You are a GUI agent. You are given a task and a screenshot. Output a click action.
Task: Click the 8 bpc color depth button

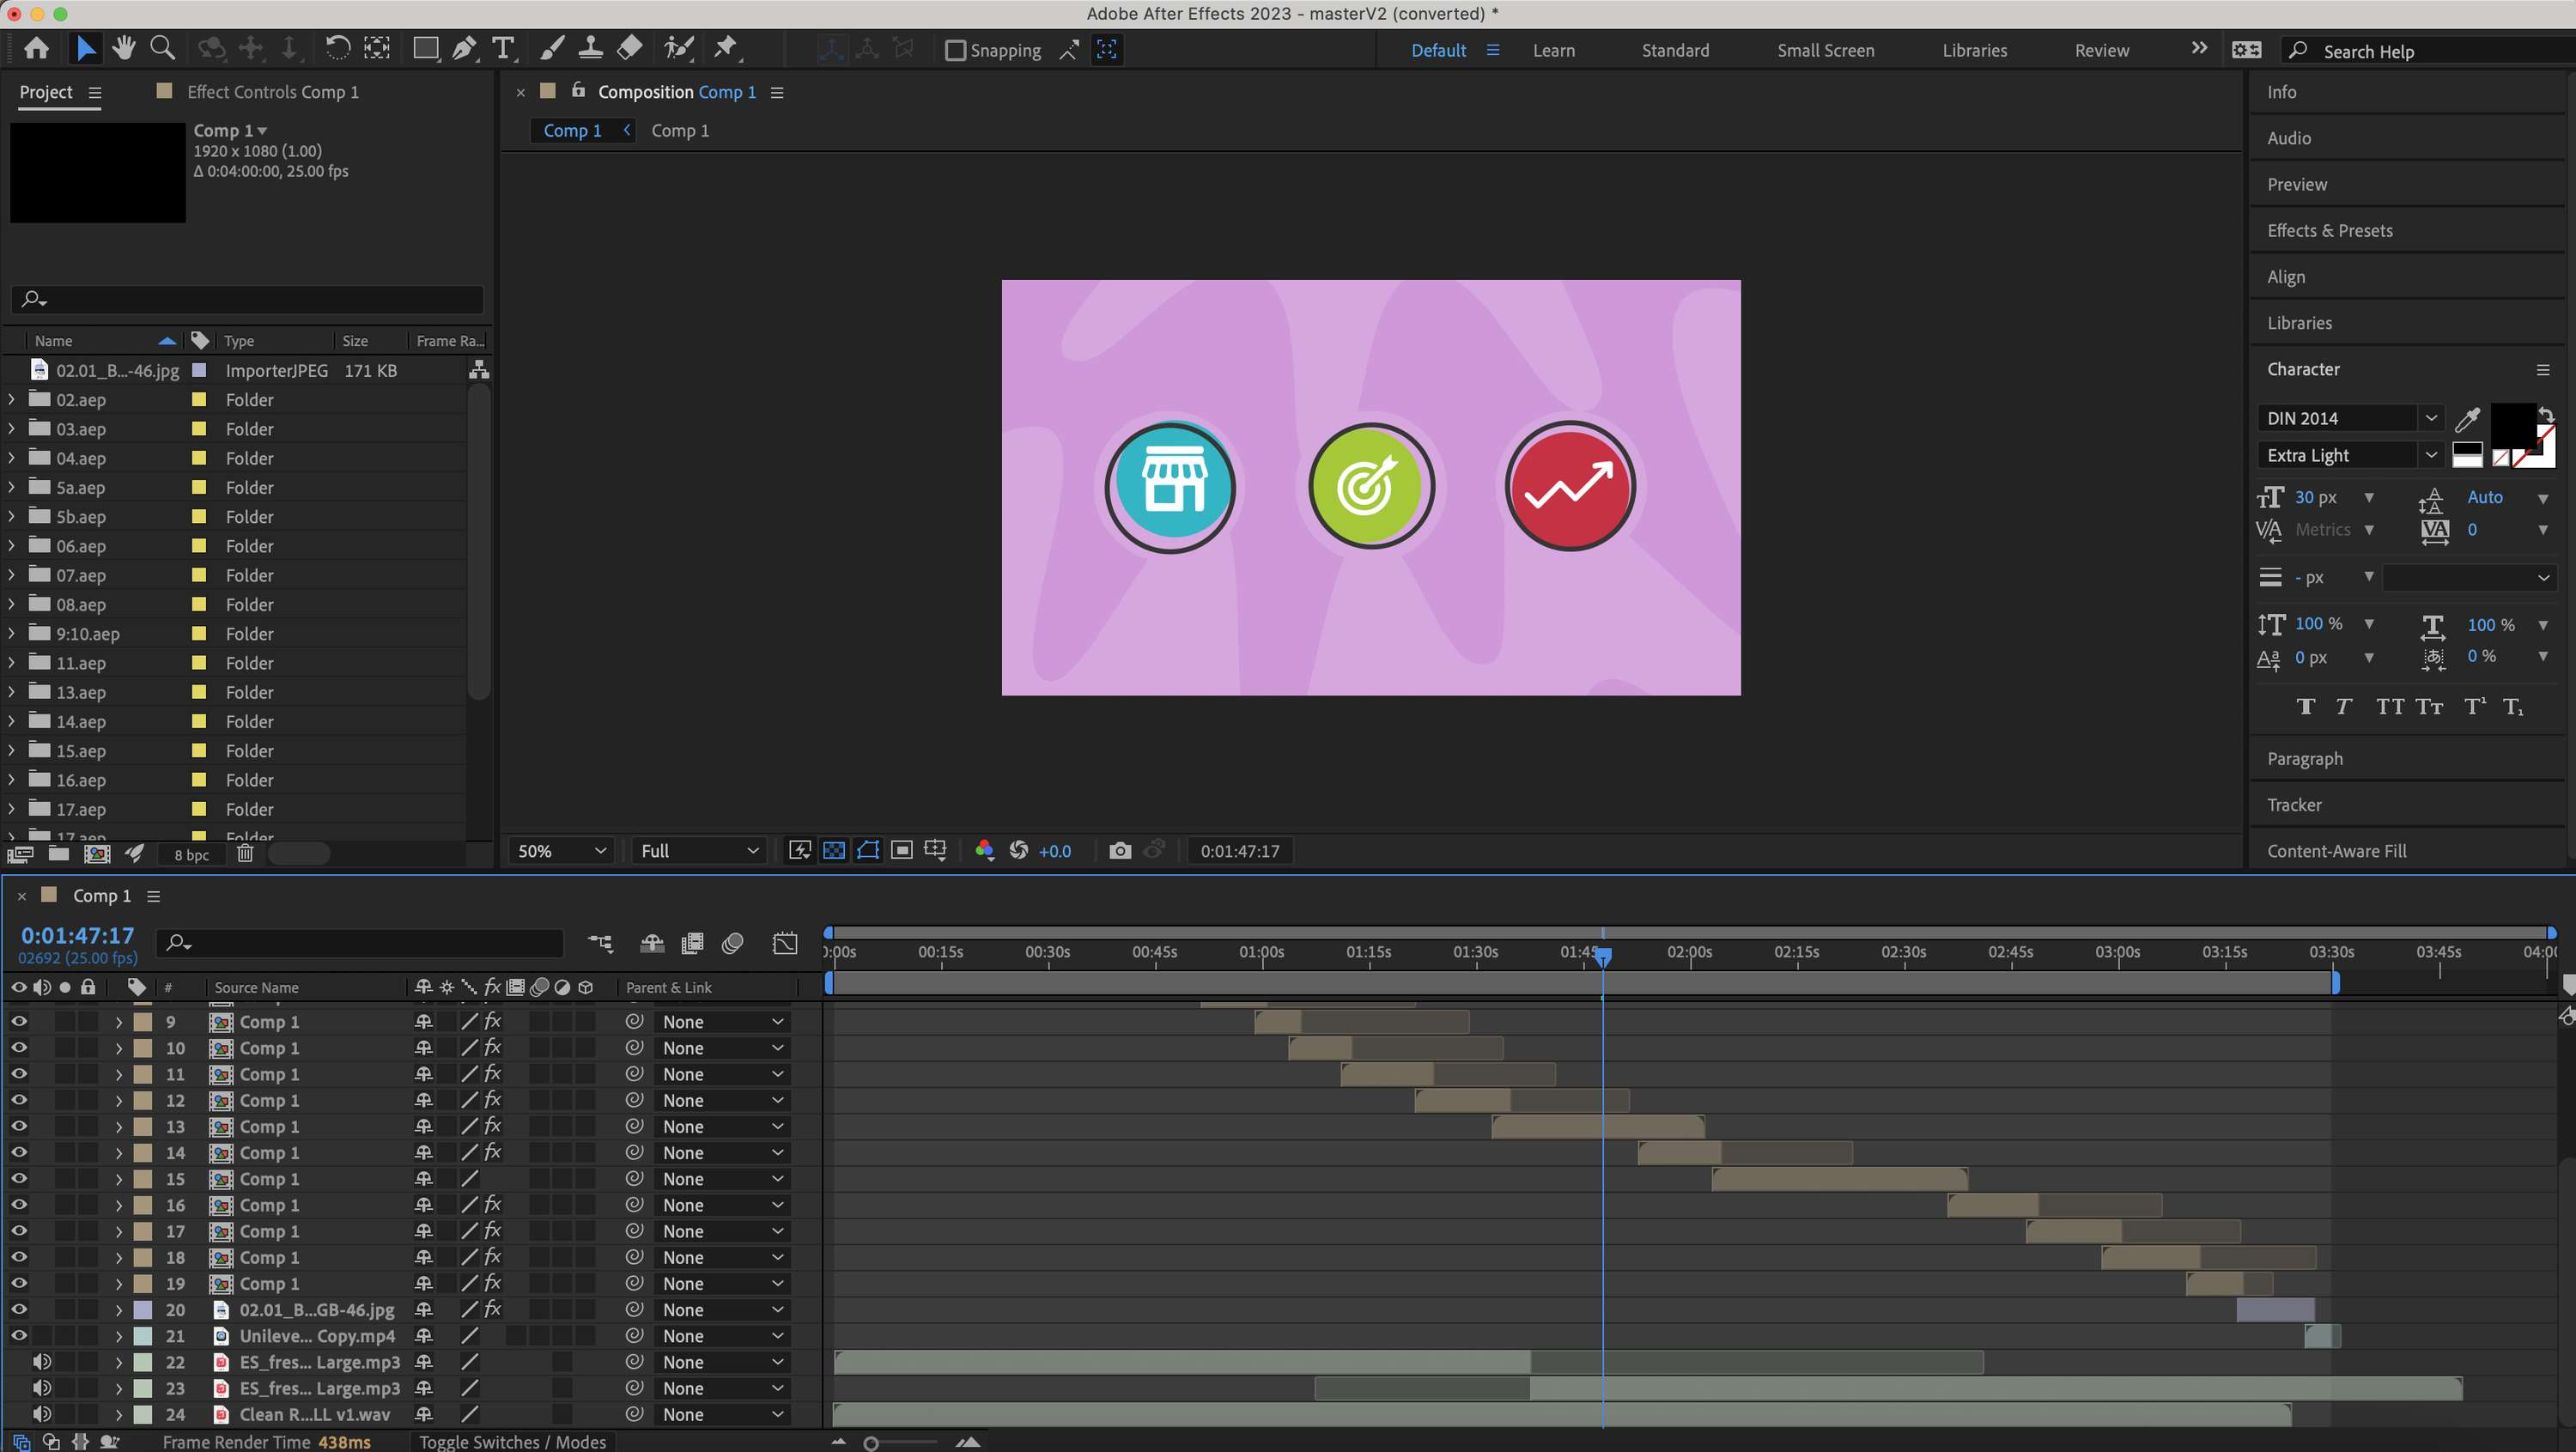[x=192, y=854]
